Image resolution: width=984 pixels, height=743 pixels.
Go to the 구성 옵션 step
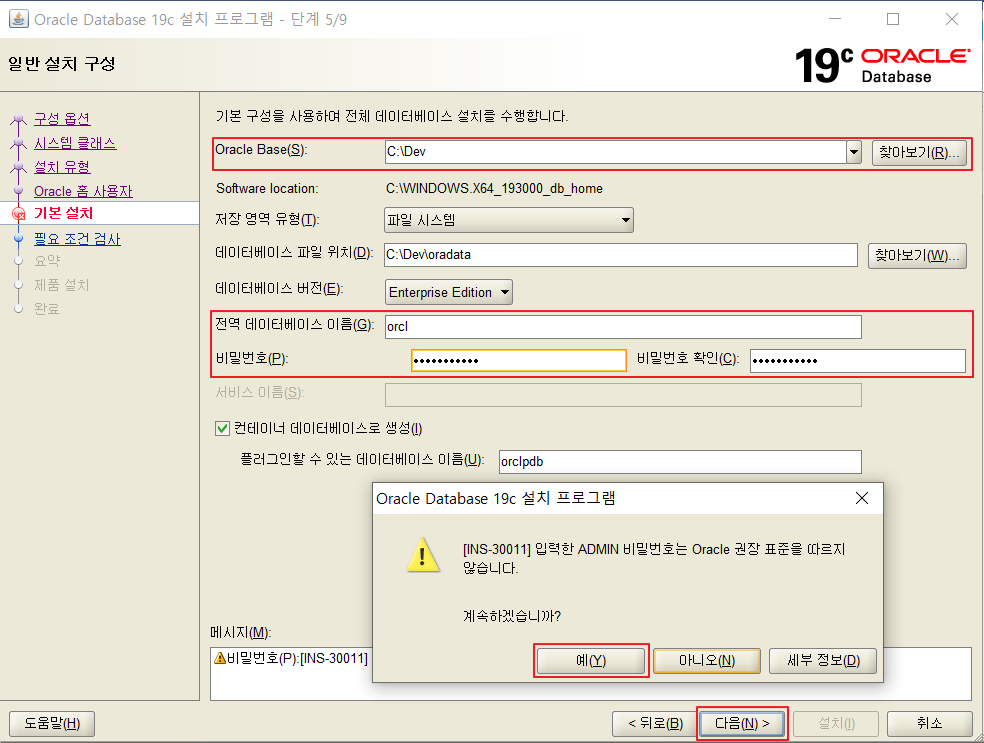pos(62,119)
